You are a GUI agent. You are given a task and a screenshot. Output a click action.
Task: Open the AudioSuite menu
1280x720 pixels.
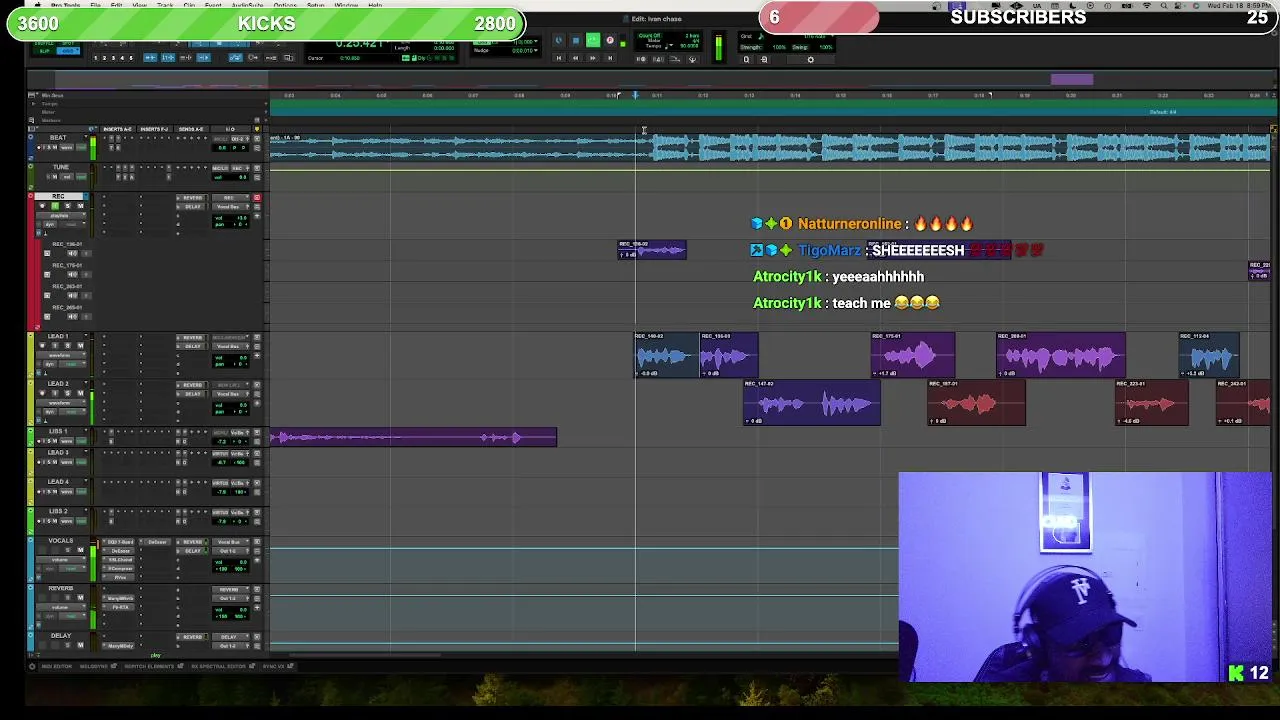coord(247,5)
